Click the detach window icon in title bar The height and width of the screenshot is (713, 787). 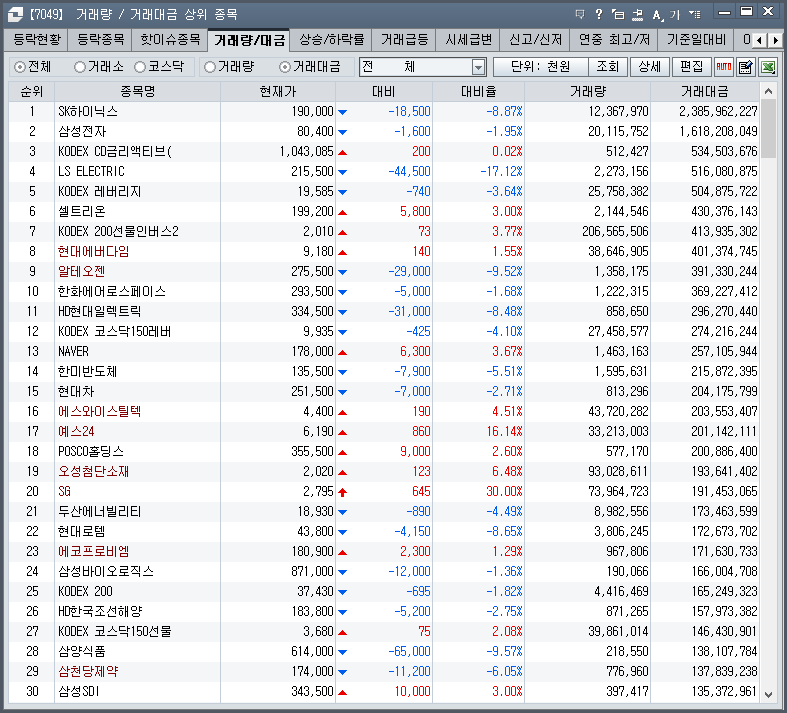pos(618,14)
